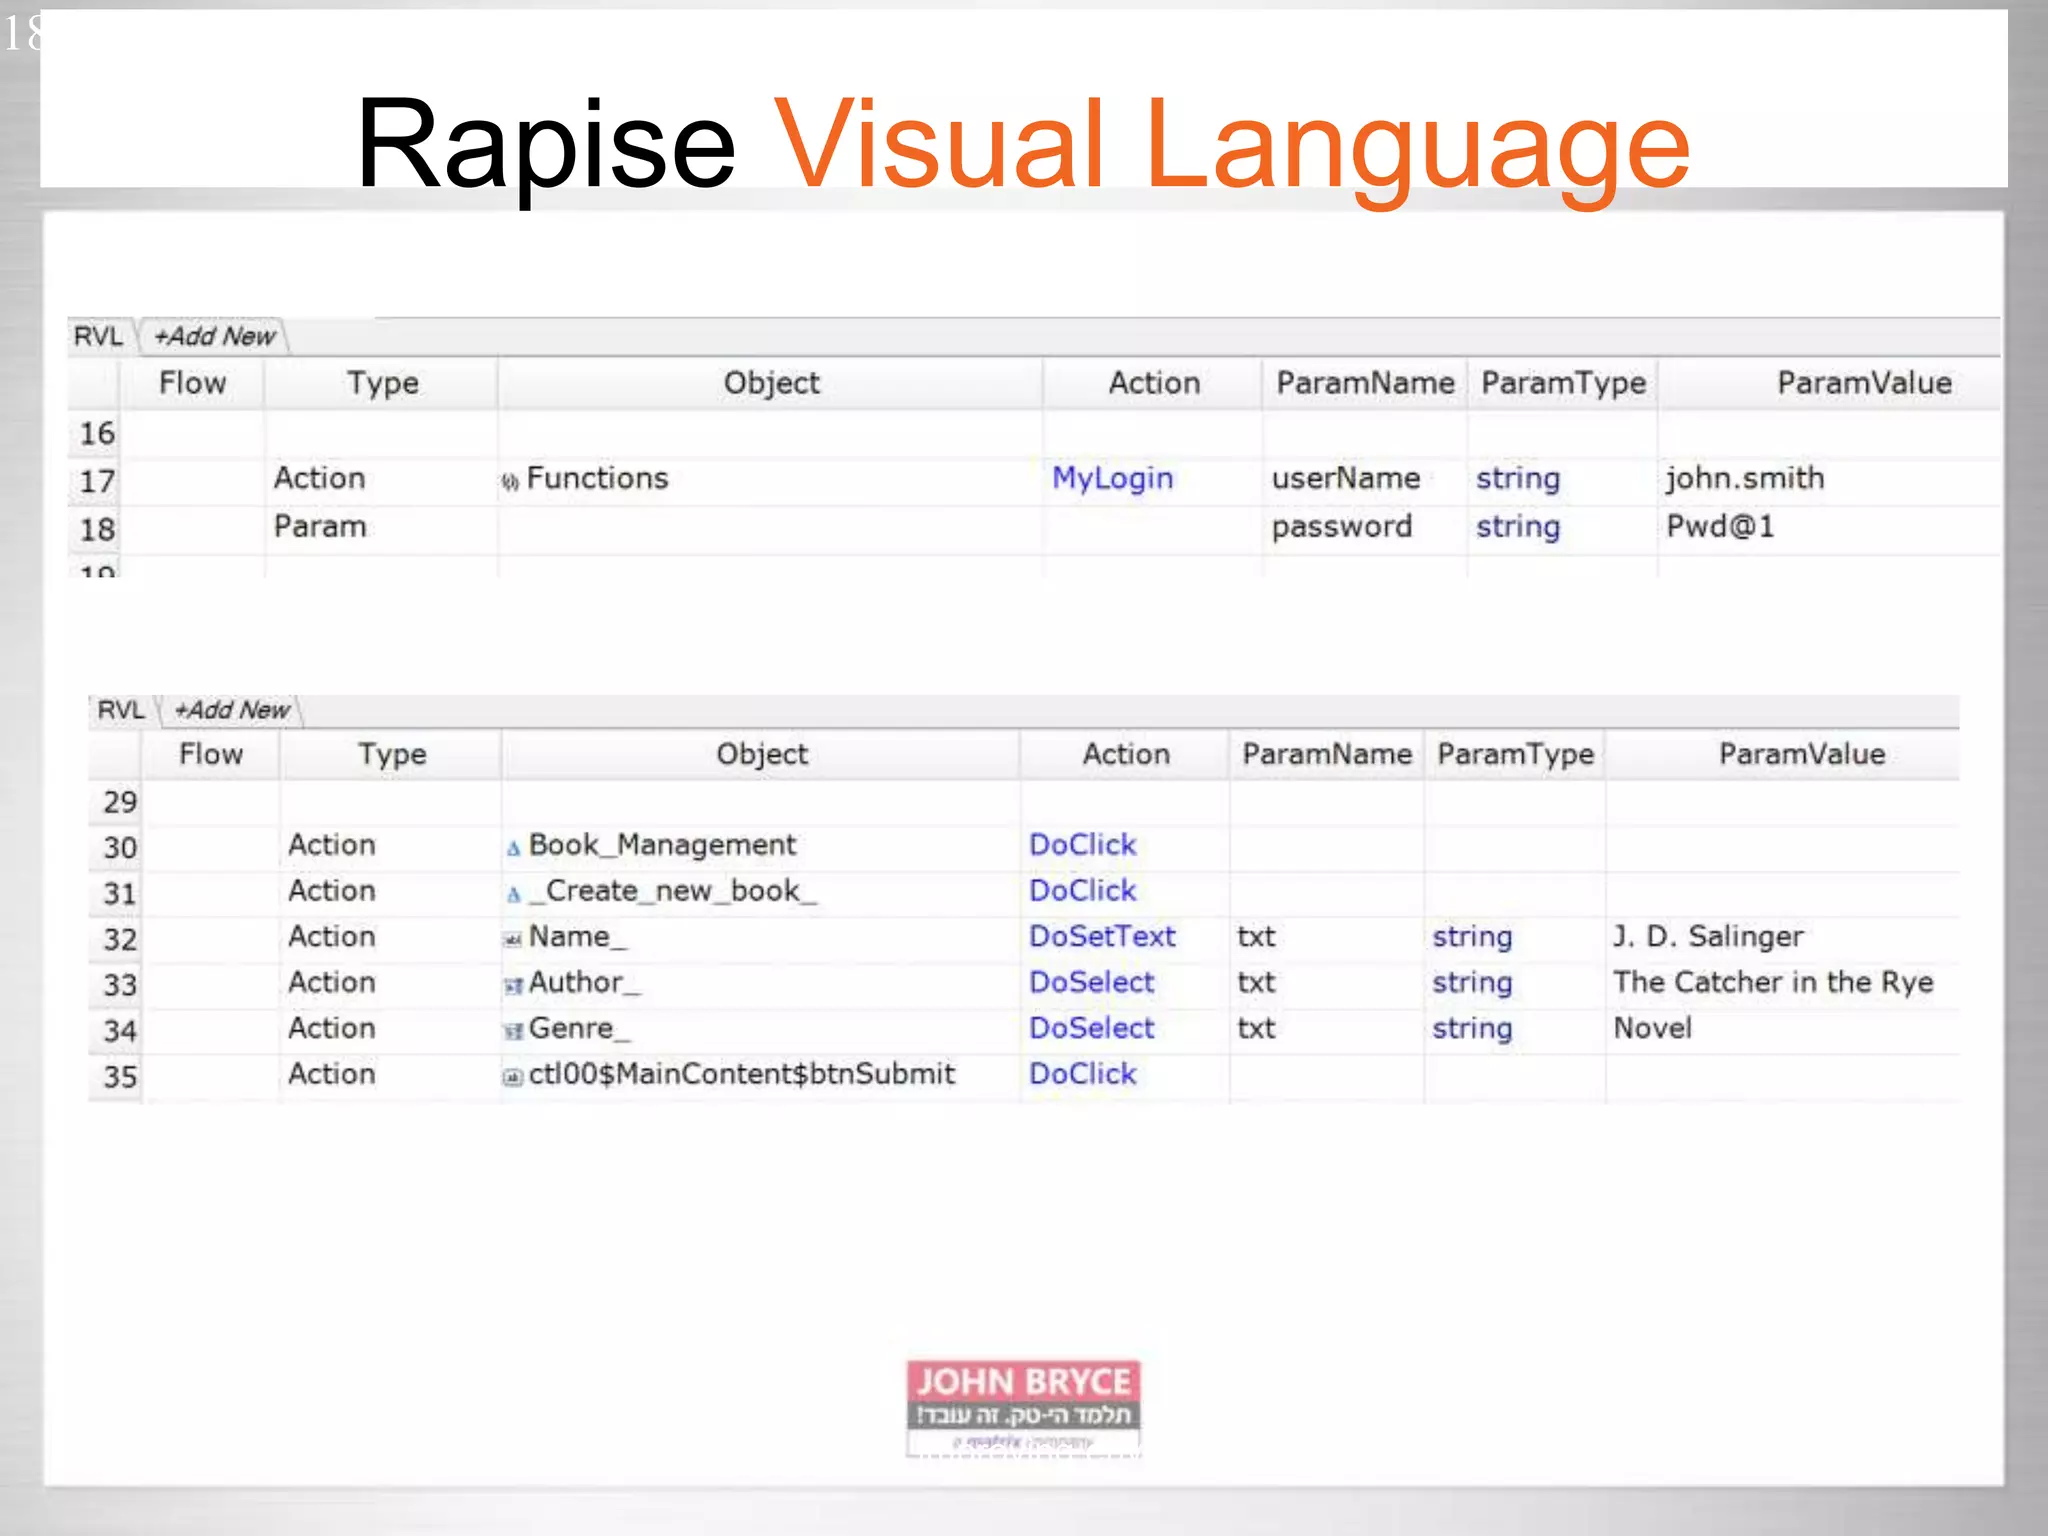Viewport: 2048px width, 1536px height.
Task: Click the Author_ select box icon
Action: (x=513, y=986)
